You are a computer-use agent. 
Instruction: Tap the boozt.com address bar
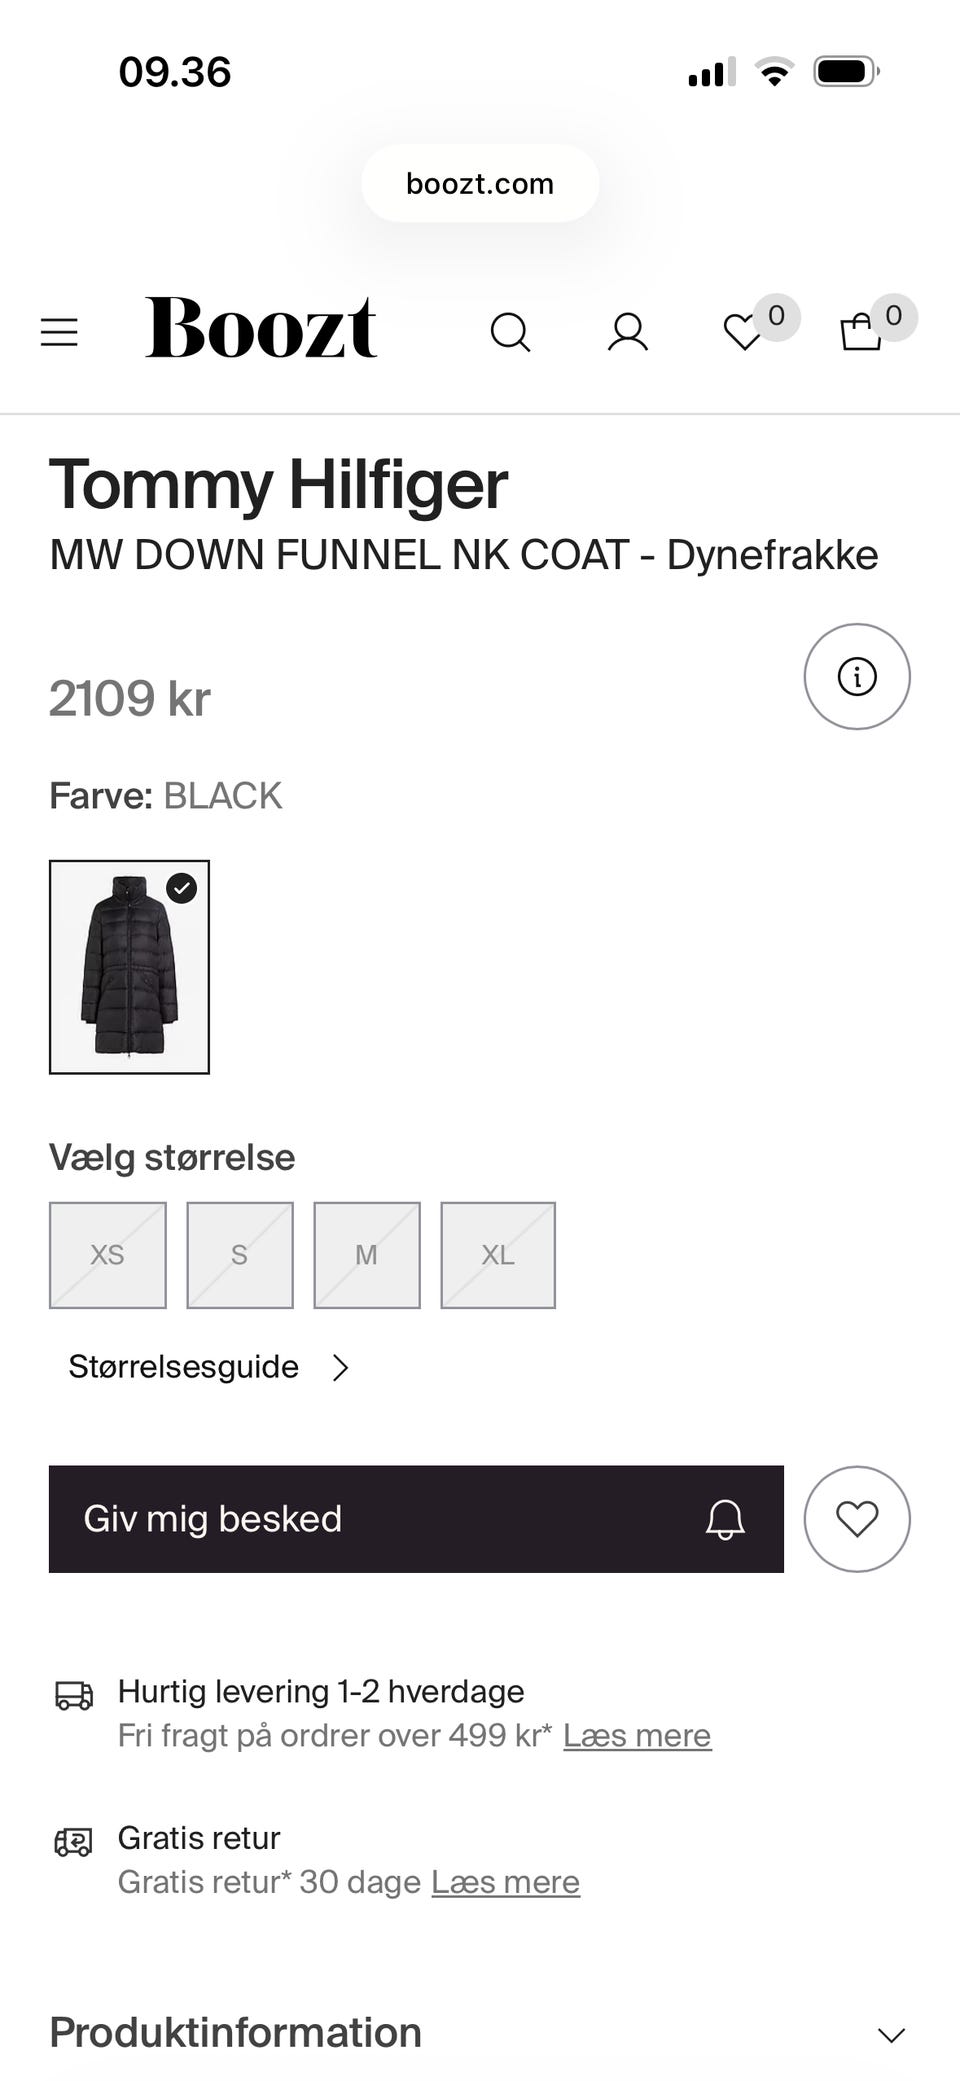480,184
